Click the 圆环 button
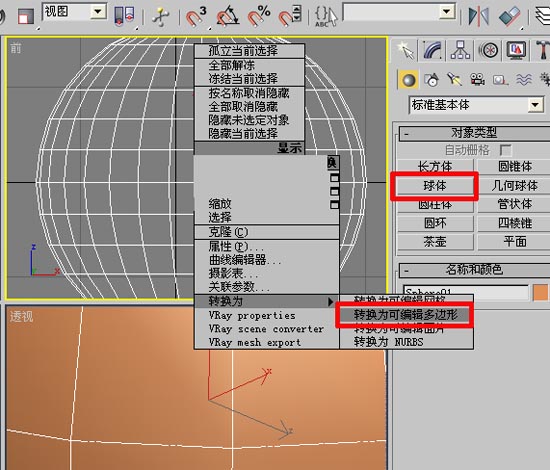Viewport: 550px width, 470px height. [x=435, y=223]
